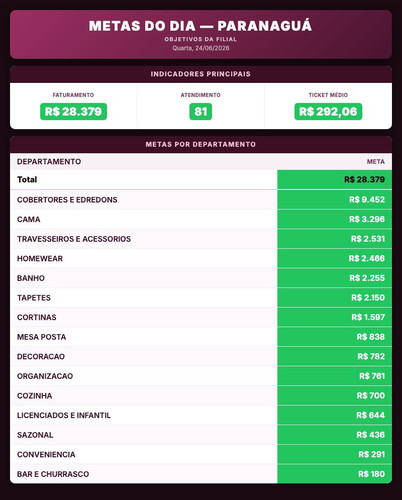
Task: Select the Banho department row
Action: pos(201,278)
